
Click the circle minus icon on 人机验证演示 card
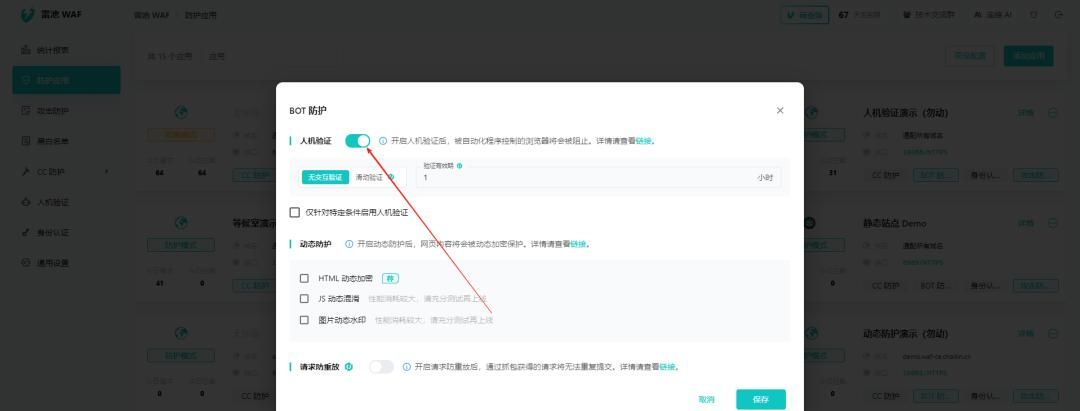pos(1053,113)
